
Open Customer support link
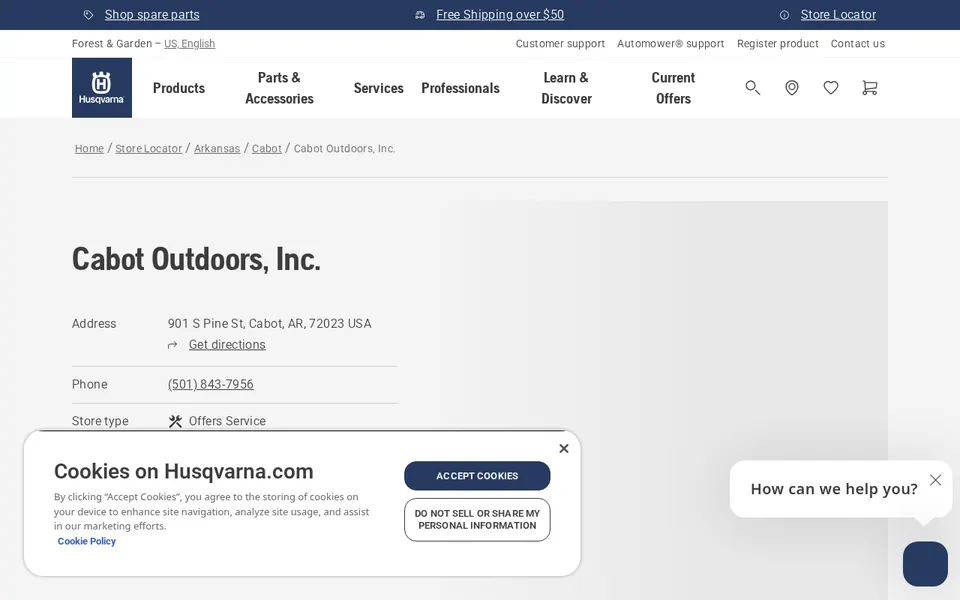tap(560, 43)
